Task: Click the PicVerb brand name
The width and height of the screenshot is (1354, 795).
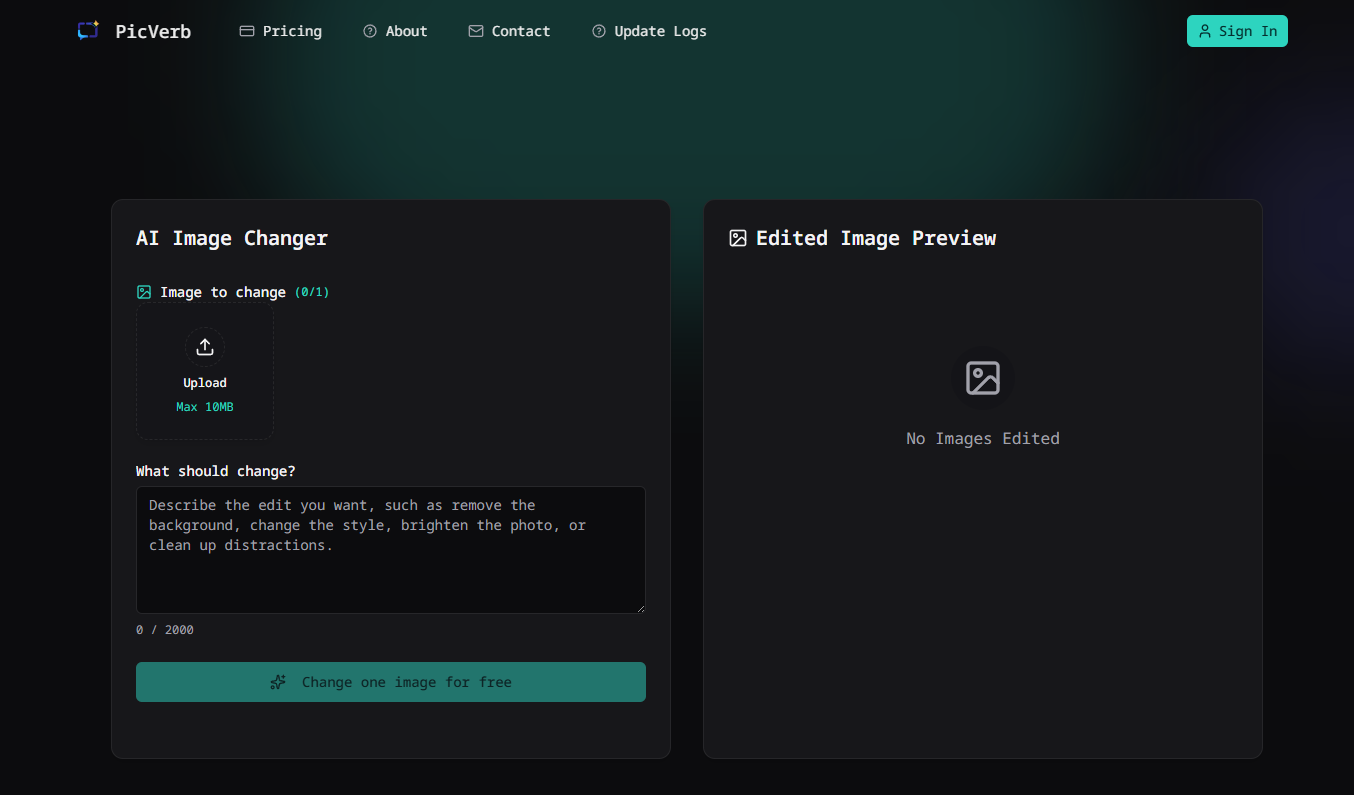Action: click(x=153, y=32)
